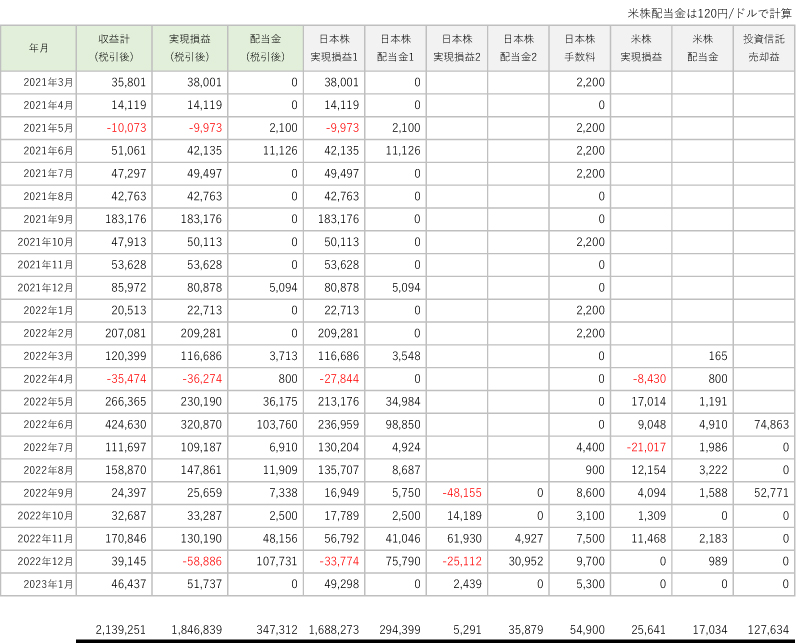The height and width of the screenshot is (643, 800).
Task: Click the 54,900 total fee value
Action: [x=587, y=630]
